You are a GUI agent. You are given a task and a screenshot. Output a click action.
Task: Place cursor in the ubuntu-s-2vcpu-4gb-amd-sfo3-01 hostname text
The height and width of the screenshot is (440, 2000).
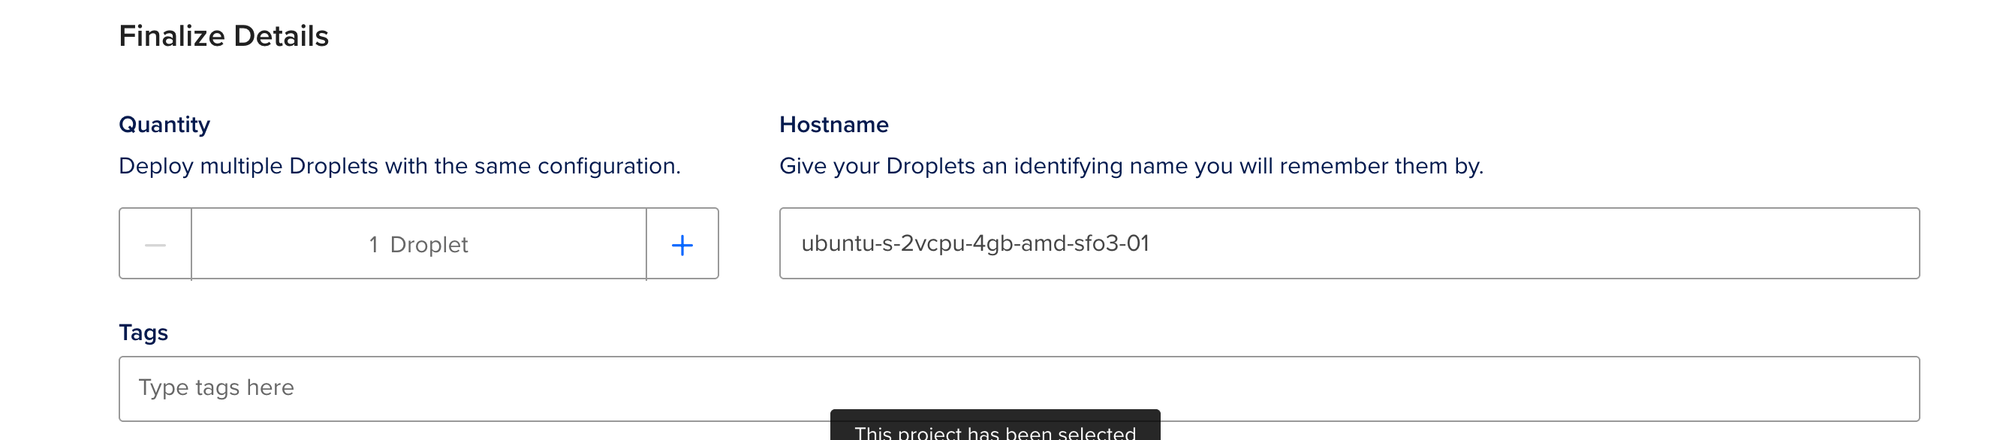pos(975,243)
